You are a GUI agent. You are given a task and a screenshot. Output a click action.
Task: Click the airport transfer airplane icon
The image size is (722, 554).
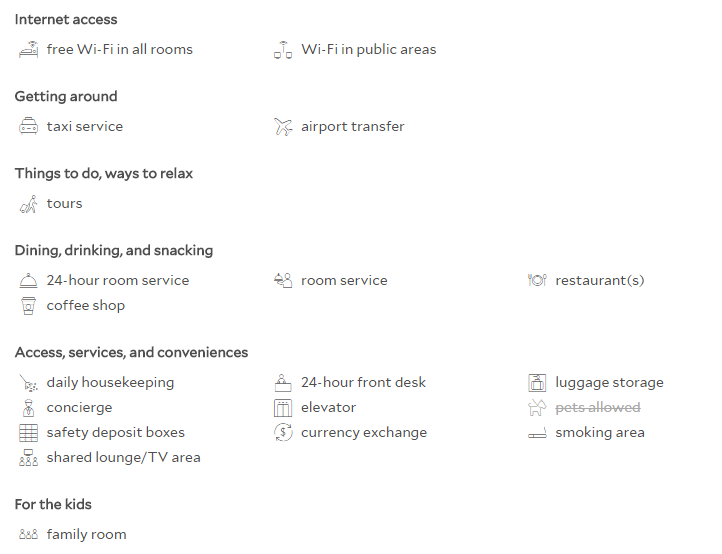coord(283,127)
